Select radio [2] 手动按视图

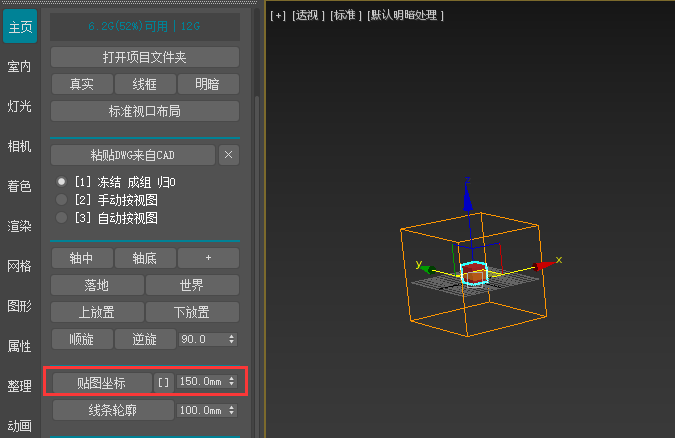(x=62, y=200)
